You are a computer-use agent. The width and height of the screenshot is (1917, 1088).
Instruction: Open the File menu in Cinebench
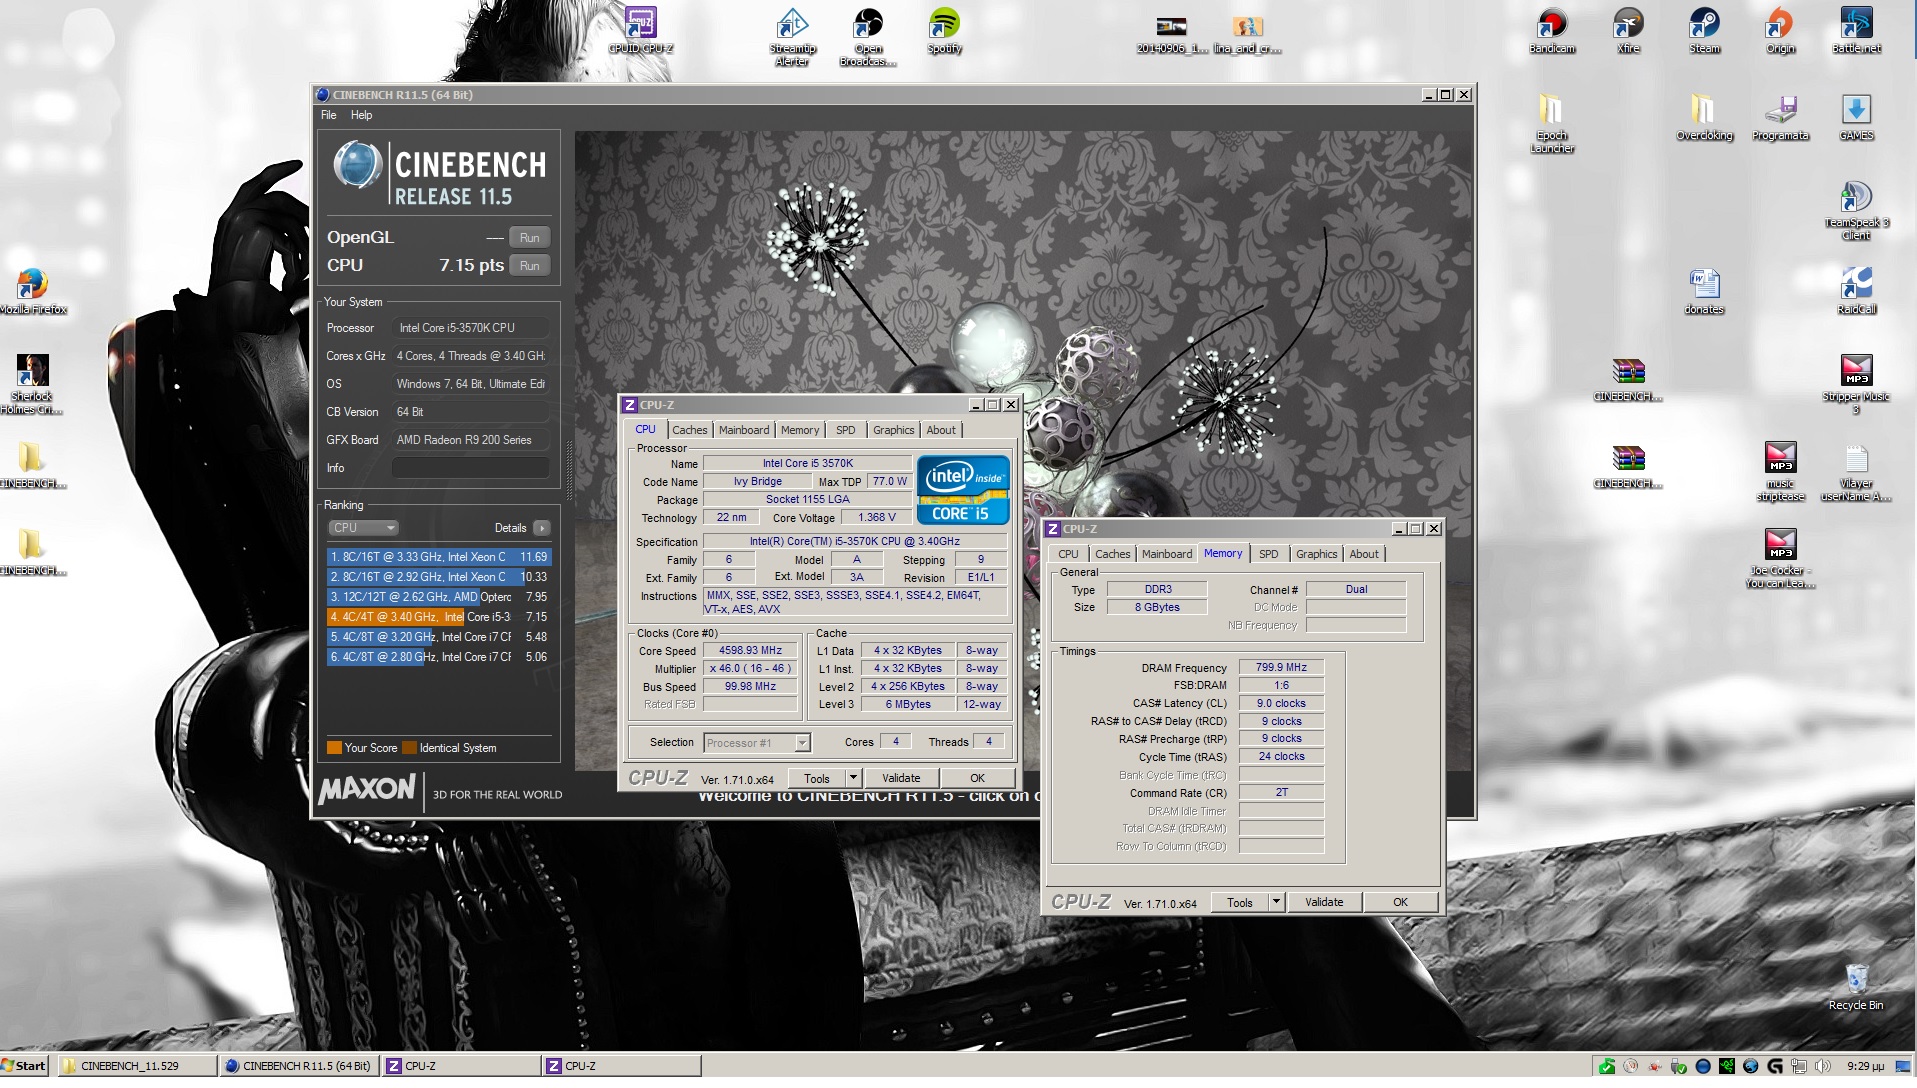pos(329,115)
